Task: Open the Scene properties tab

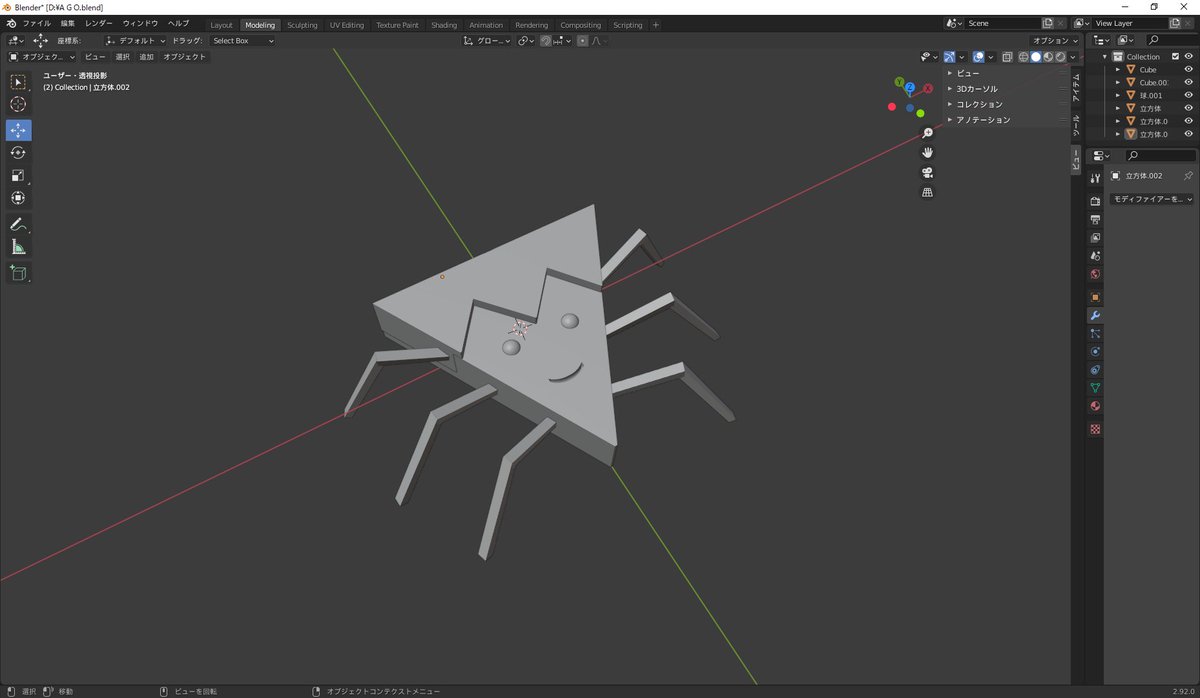Action: tap(1095, 256)
